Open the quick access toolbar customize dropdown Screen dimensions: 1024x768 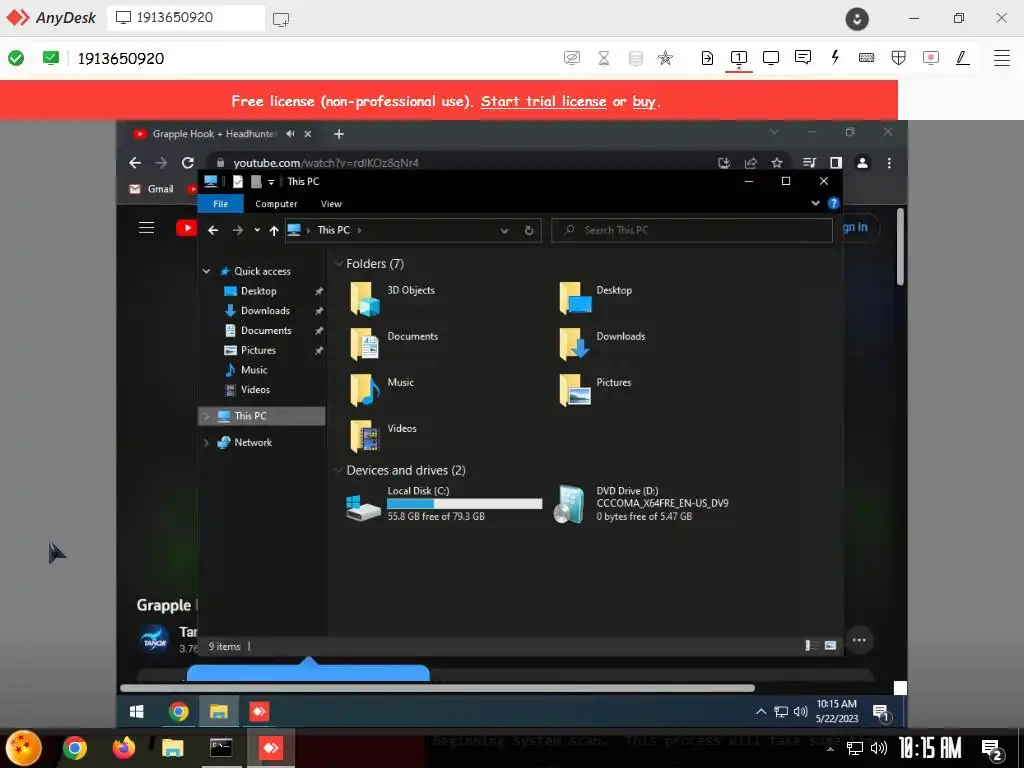pos(271,182)
